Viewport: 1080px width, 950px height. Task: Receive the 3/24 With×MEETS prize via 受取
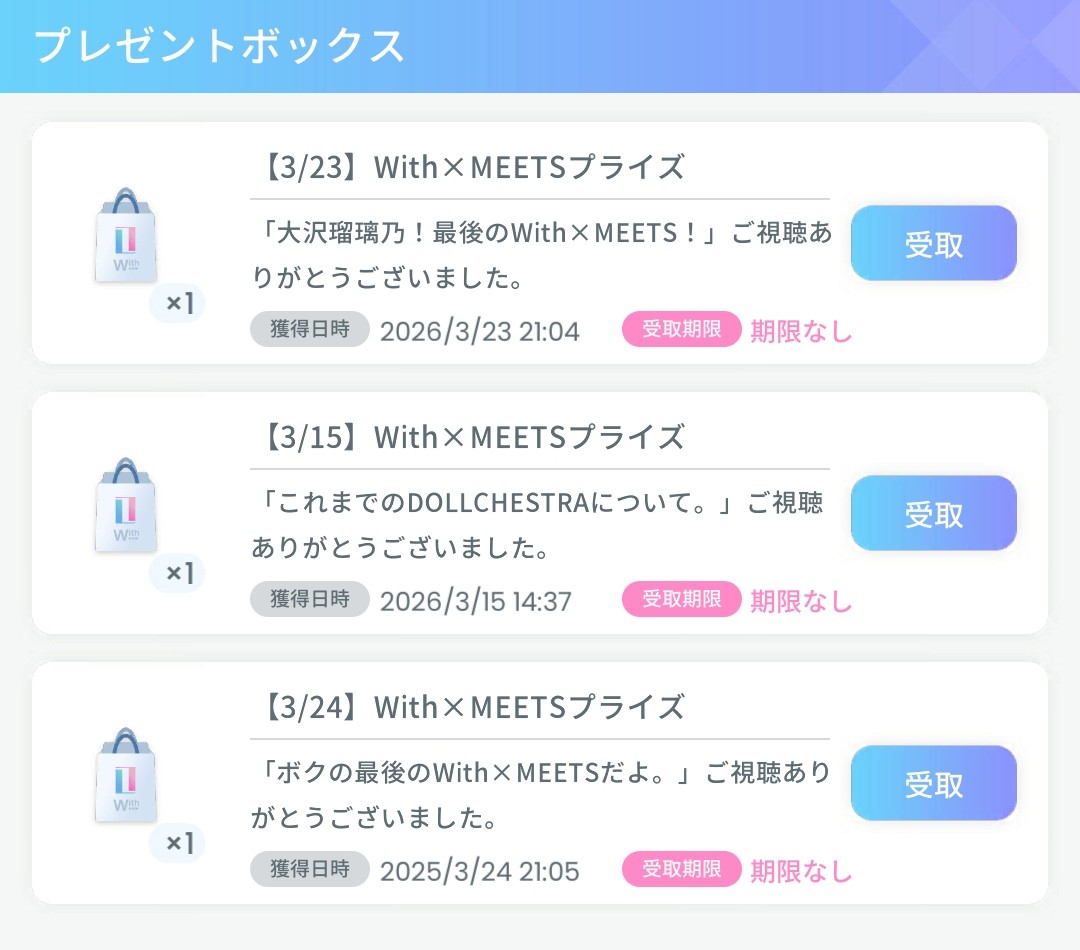point(933,783)
